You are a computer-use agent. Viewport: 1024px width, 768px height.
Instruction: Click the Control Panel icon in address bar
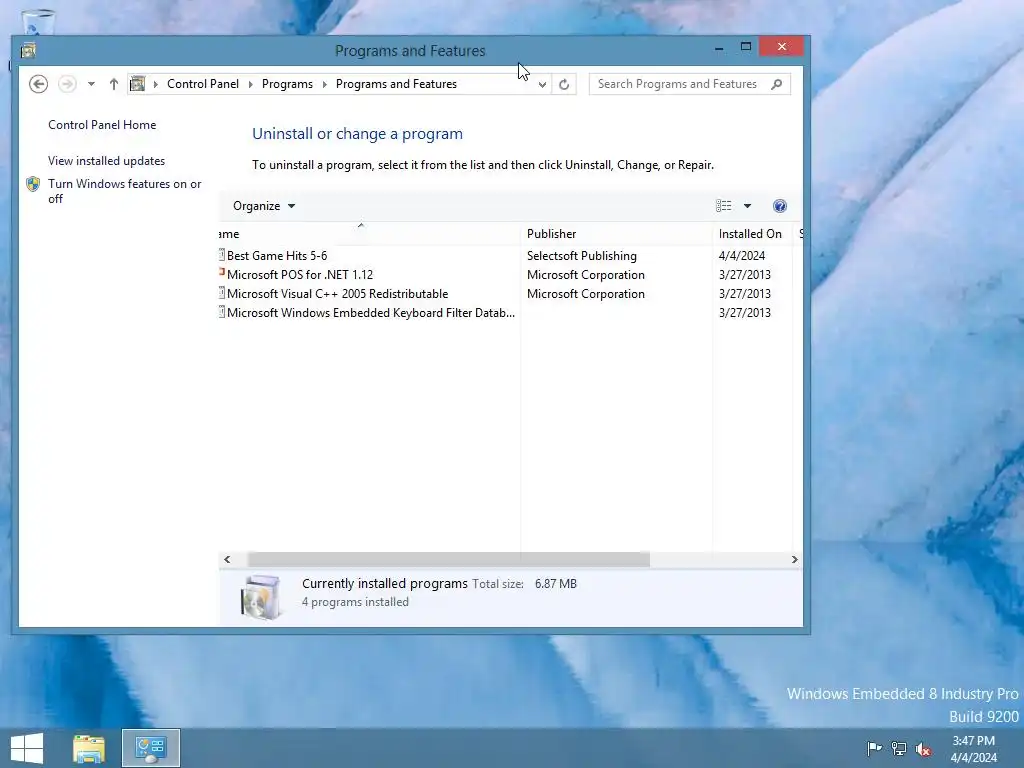click(138, 84)
